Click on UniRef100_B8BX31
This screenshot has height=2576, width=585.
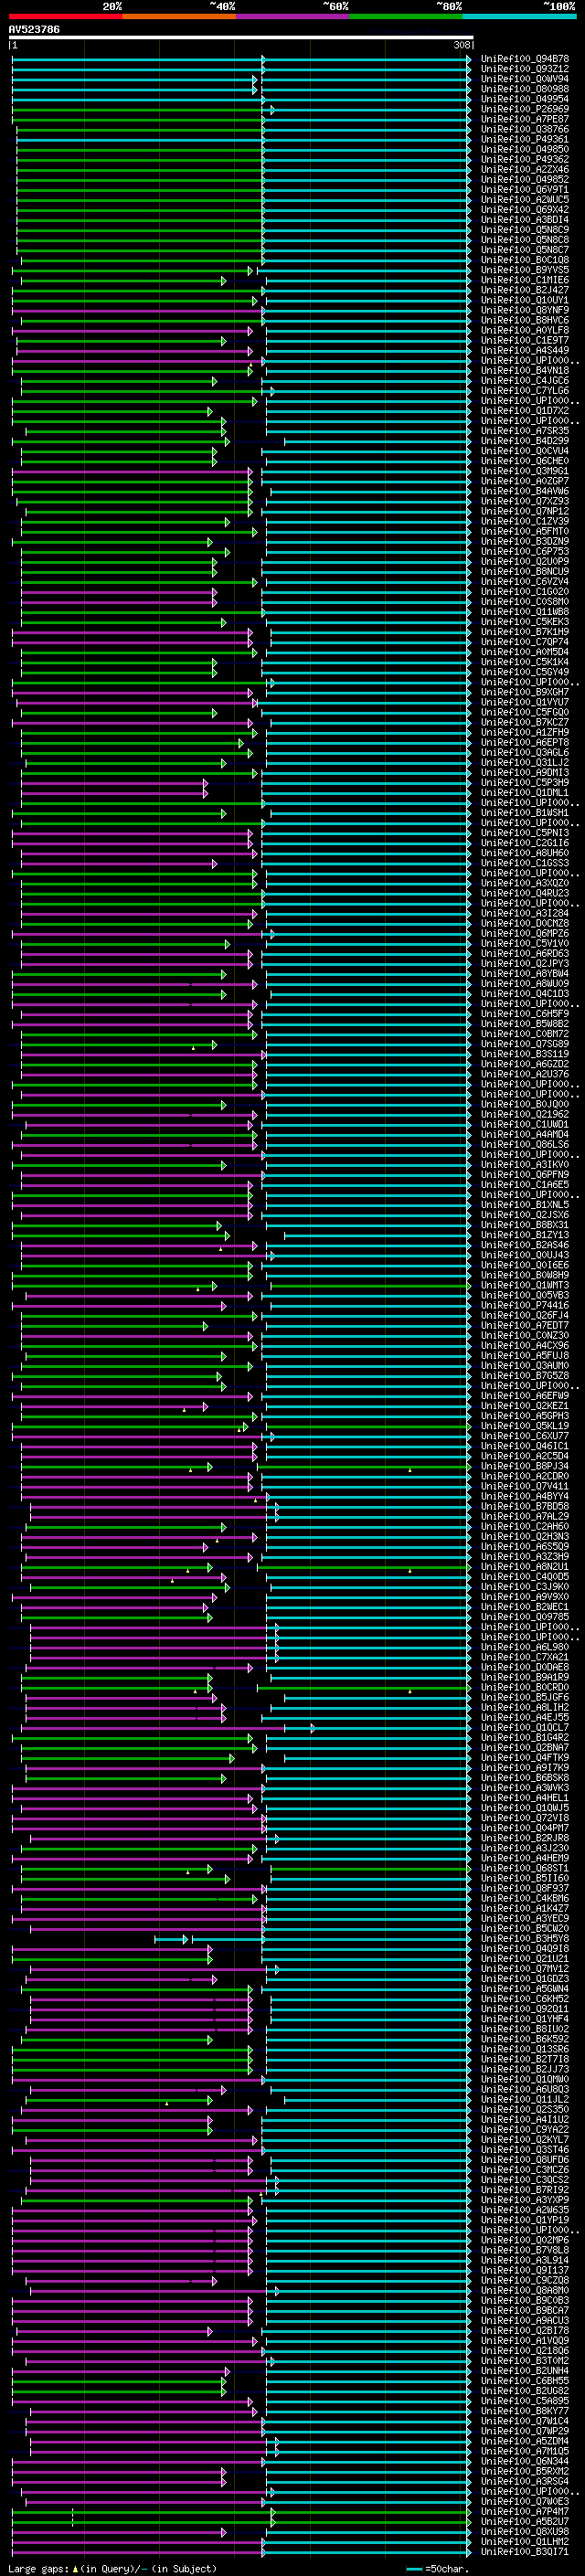point(525,1225)
